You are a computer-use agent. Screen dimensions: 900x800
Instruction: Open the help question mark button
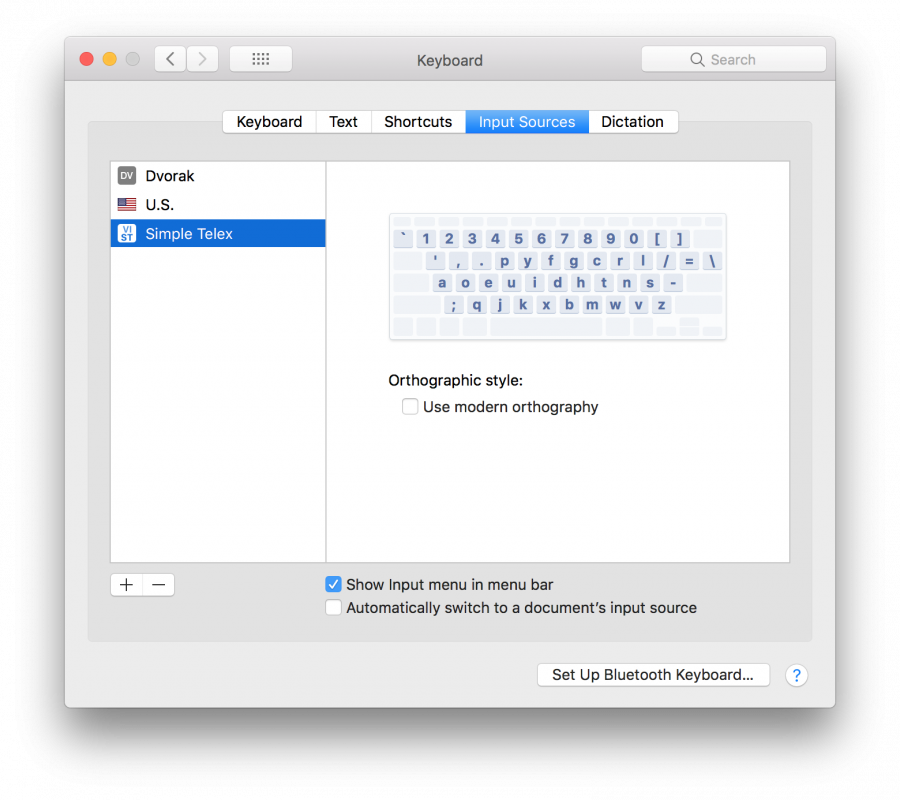coord(796,675)
